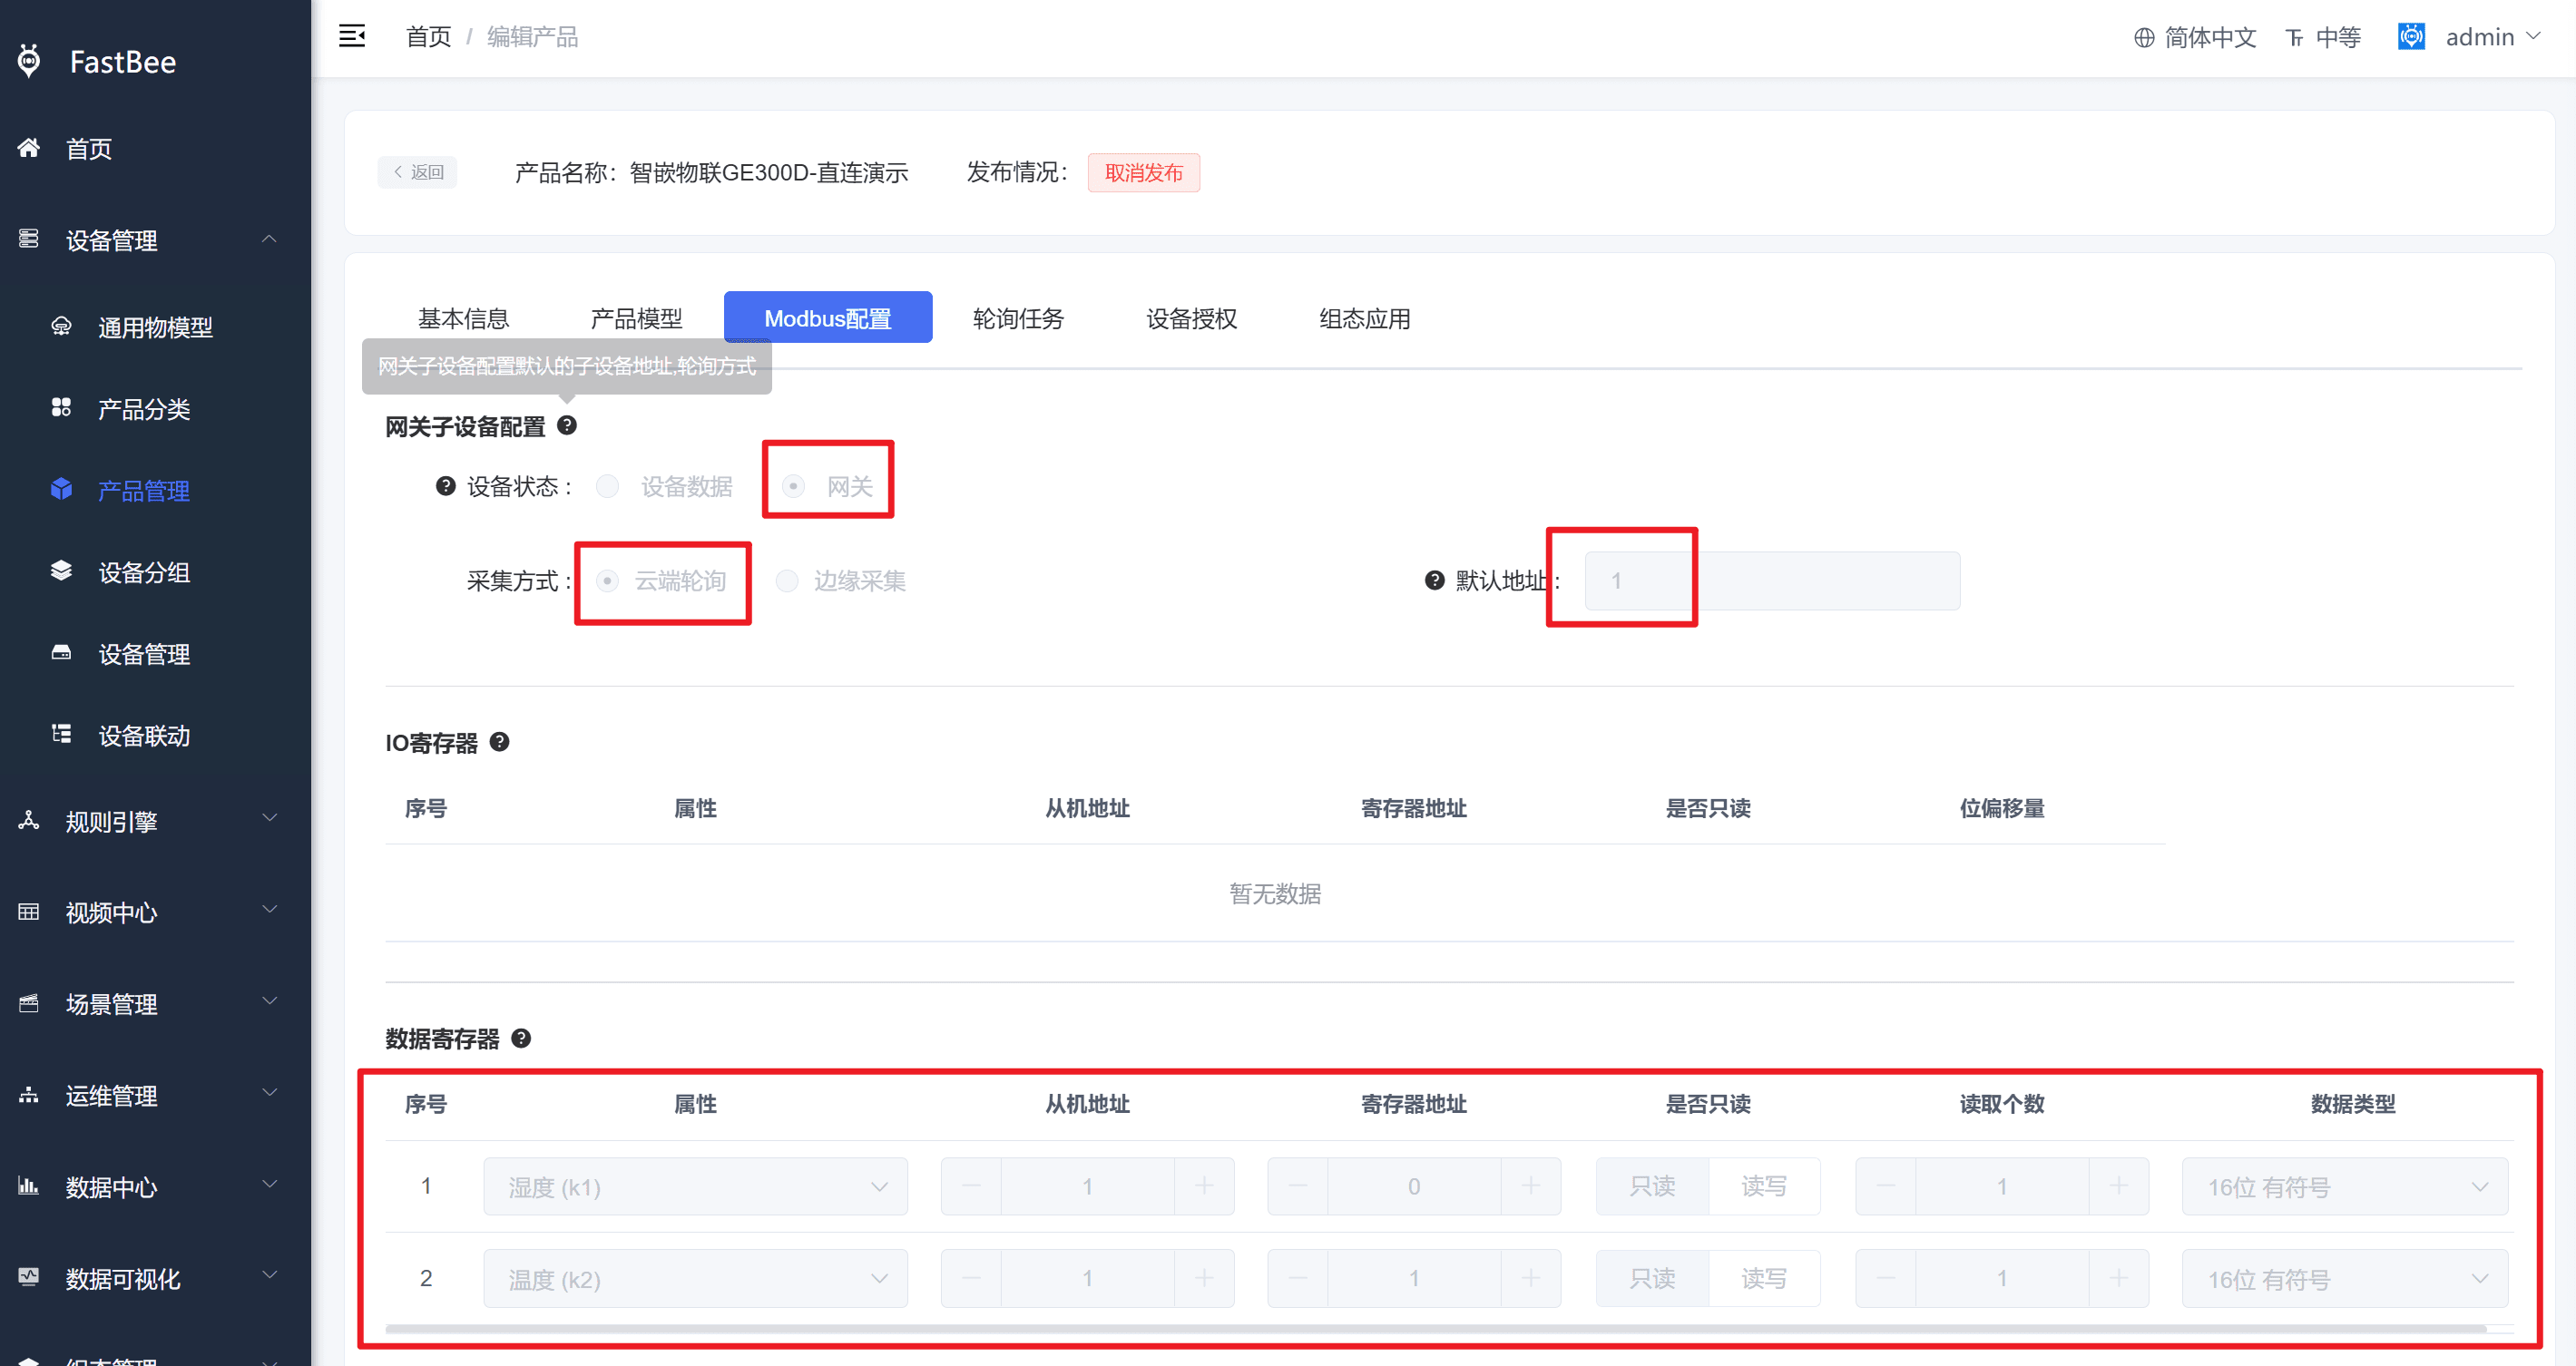Open the 湿度 (k1) attribute dropdown

coord(695,1186)
